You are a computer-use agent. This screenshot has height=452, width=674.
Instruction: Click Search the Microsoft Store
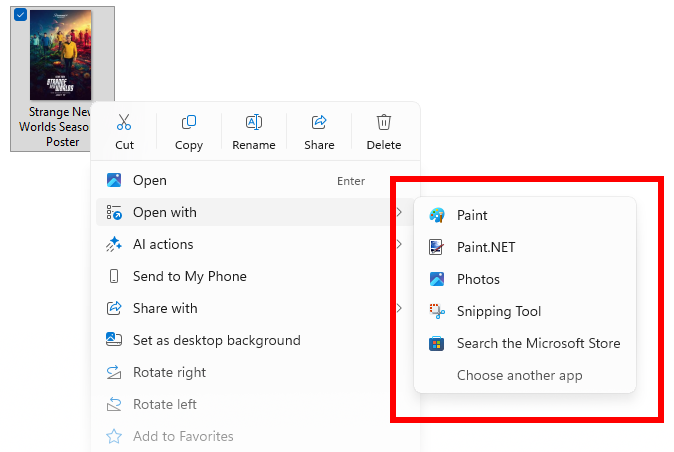point(538,343)
